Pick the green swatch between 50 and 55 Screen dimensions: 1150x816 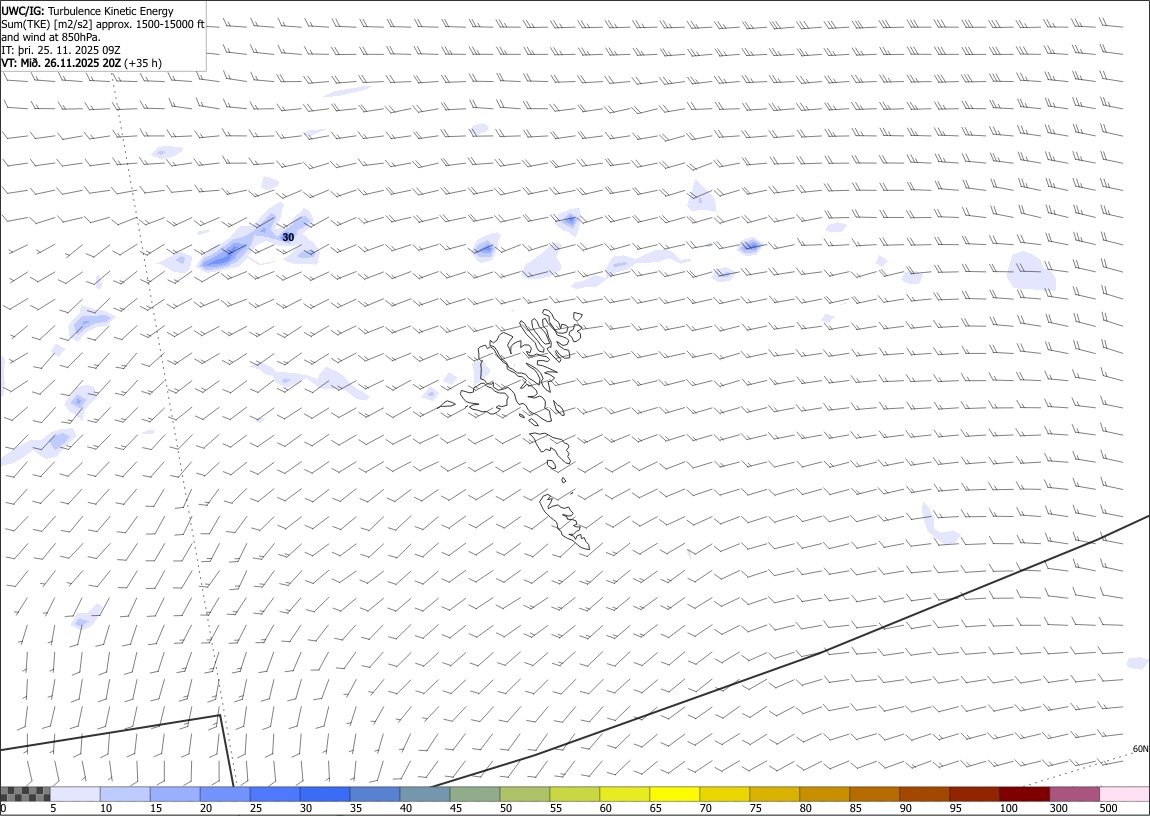[524, 794]
